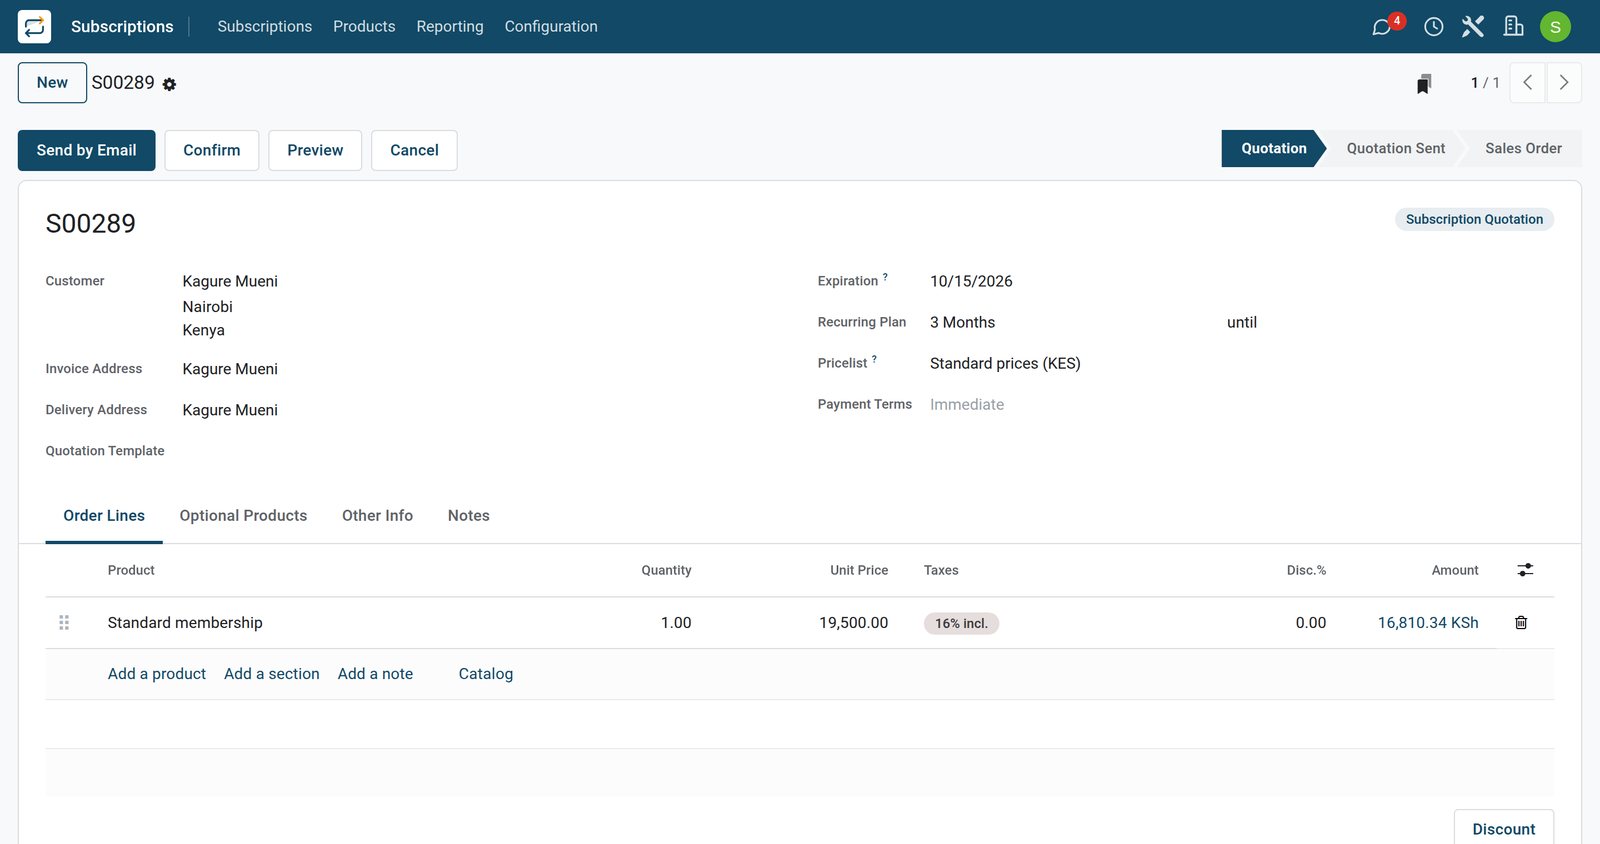Open the Subscriptions menu

(265, 27)
